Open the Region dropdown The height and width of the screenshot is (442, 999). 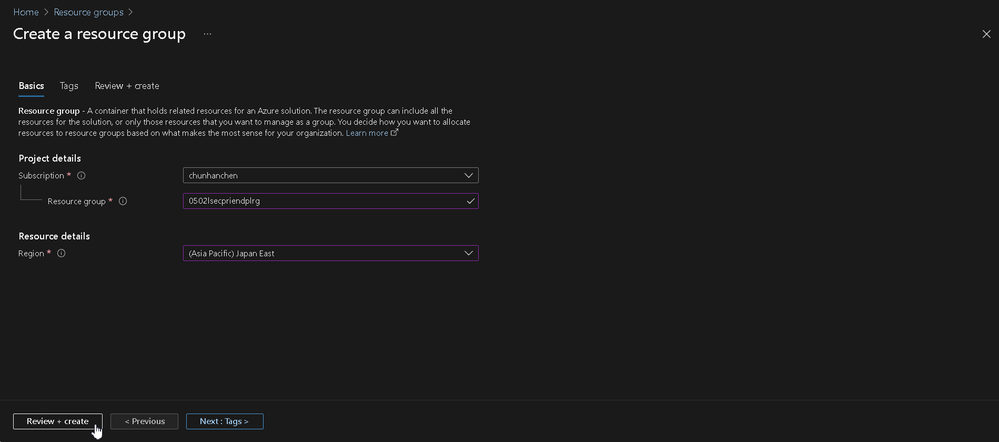331,253
